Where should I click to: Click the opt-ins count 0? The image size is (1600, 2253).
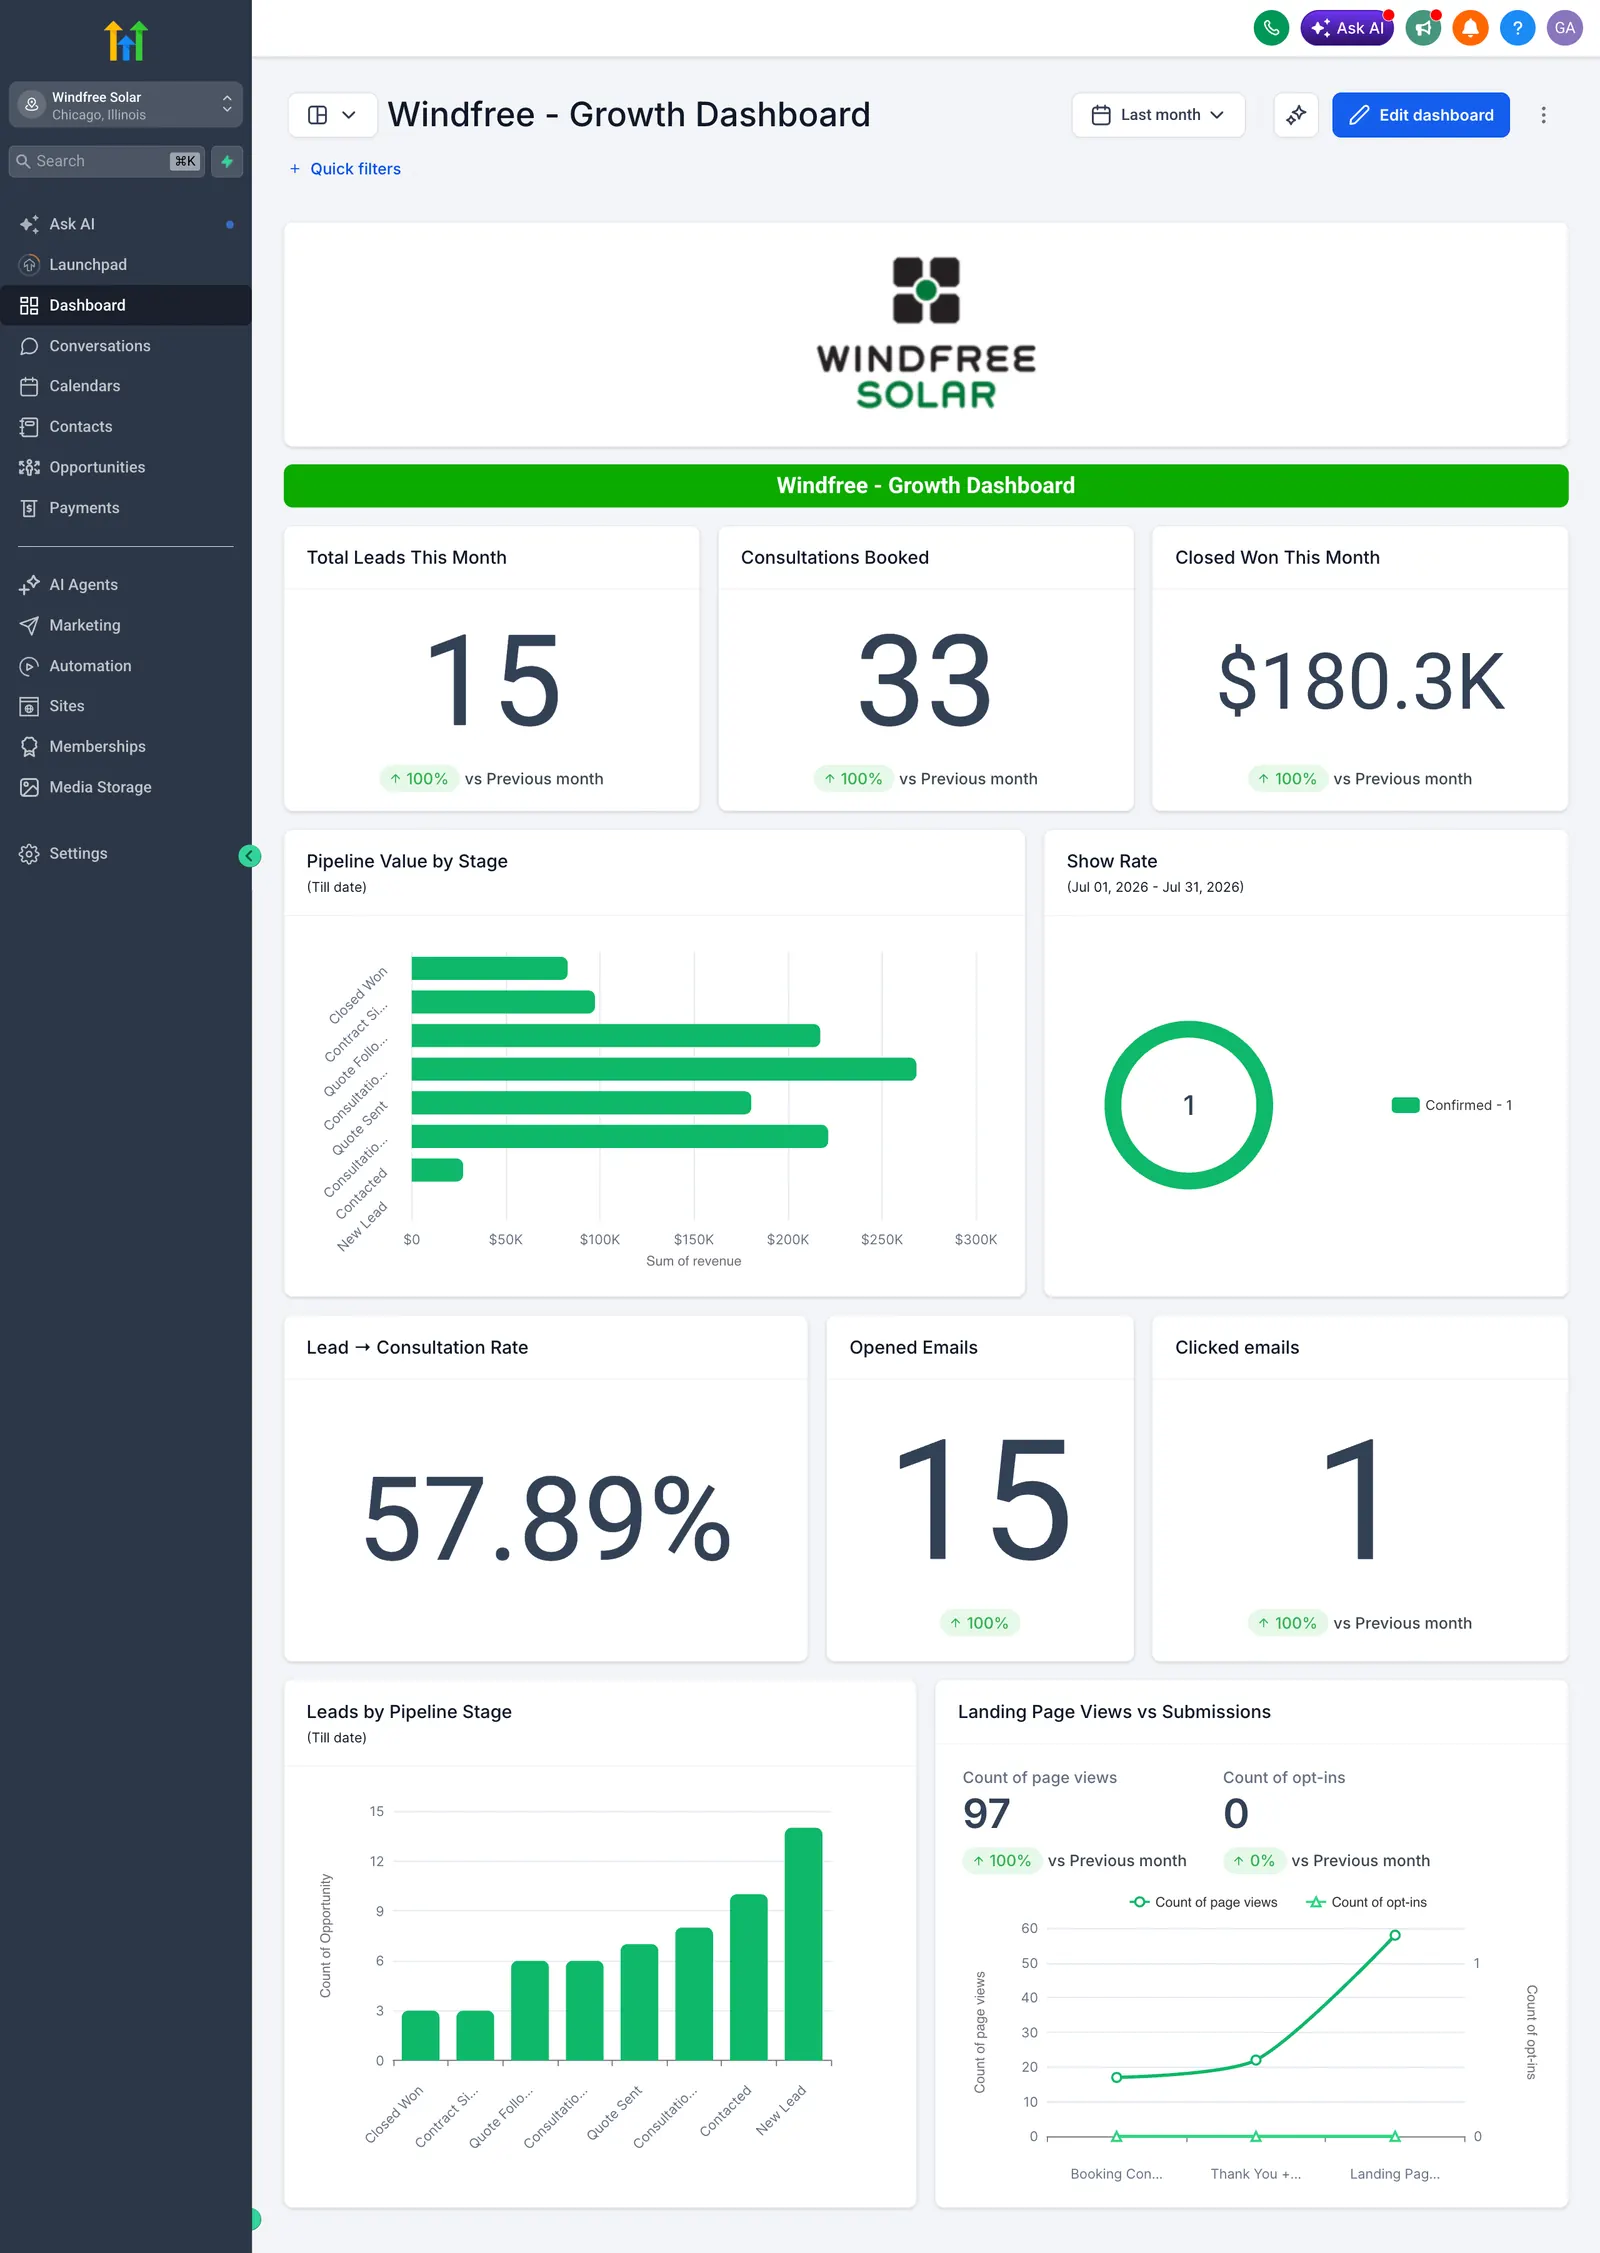pos(1236,1813)
